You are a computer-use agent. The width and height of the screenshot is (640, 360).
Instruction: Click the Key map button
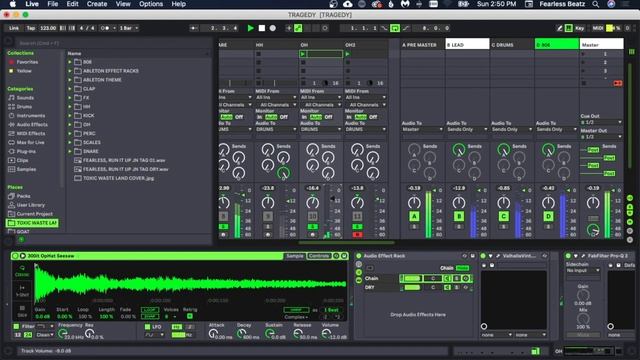pyautogui.click(x=580, y=28)
